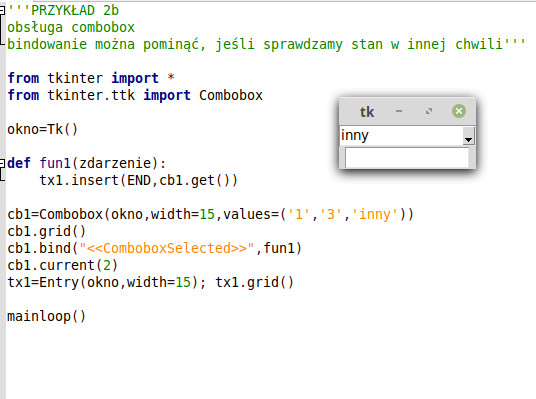Collapse the docstring fold marker at PRZYKŁAD 2b

click(x=2, y=10)
